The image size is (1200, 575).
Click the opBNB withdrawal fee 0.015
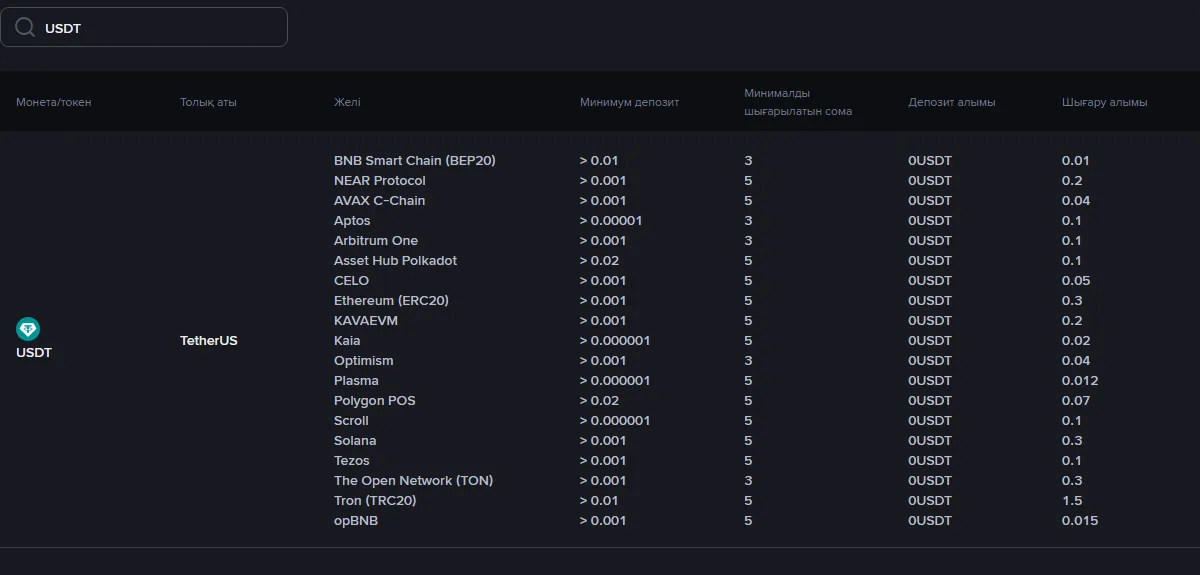[x=1080, y=520]
